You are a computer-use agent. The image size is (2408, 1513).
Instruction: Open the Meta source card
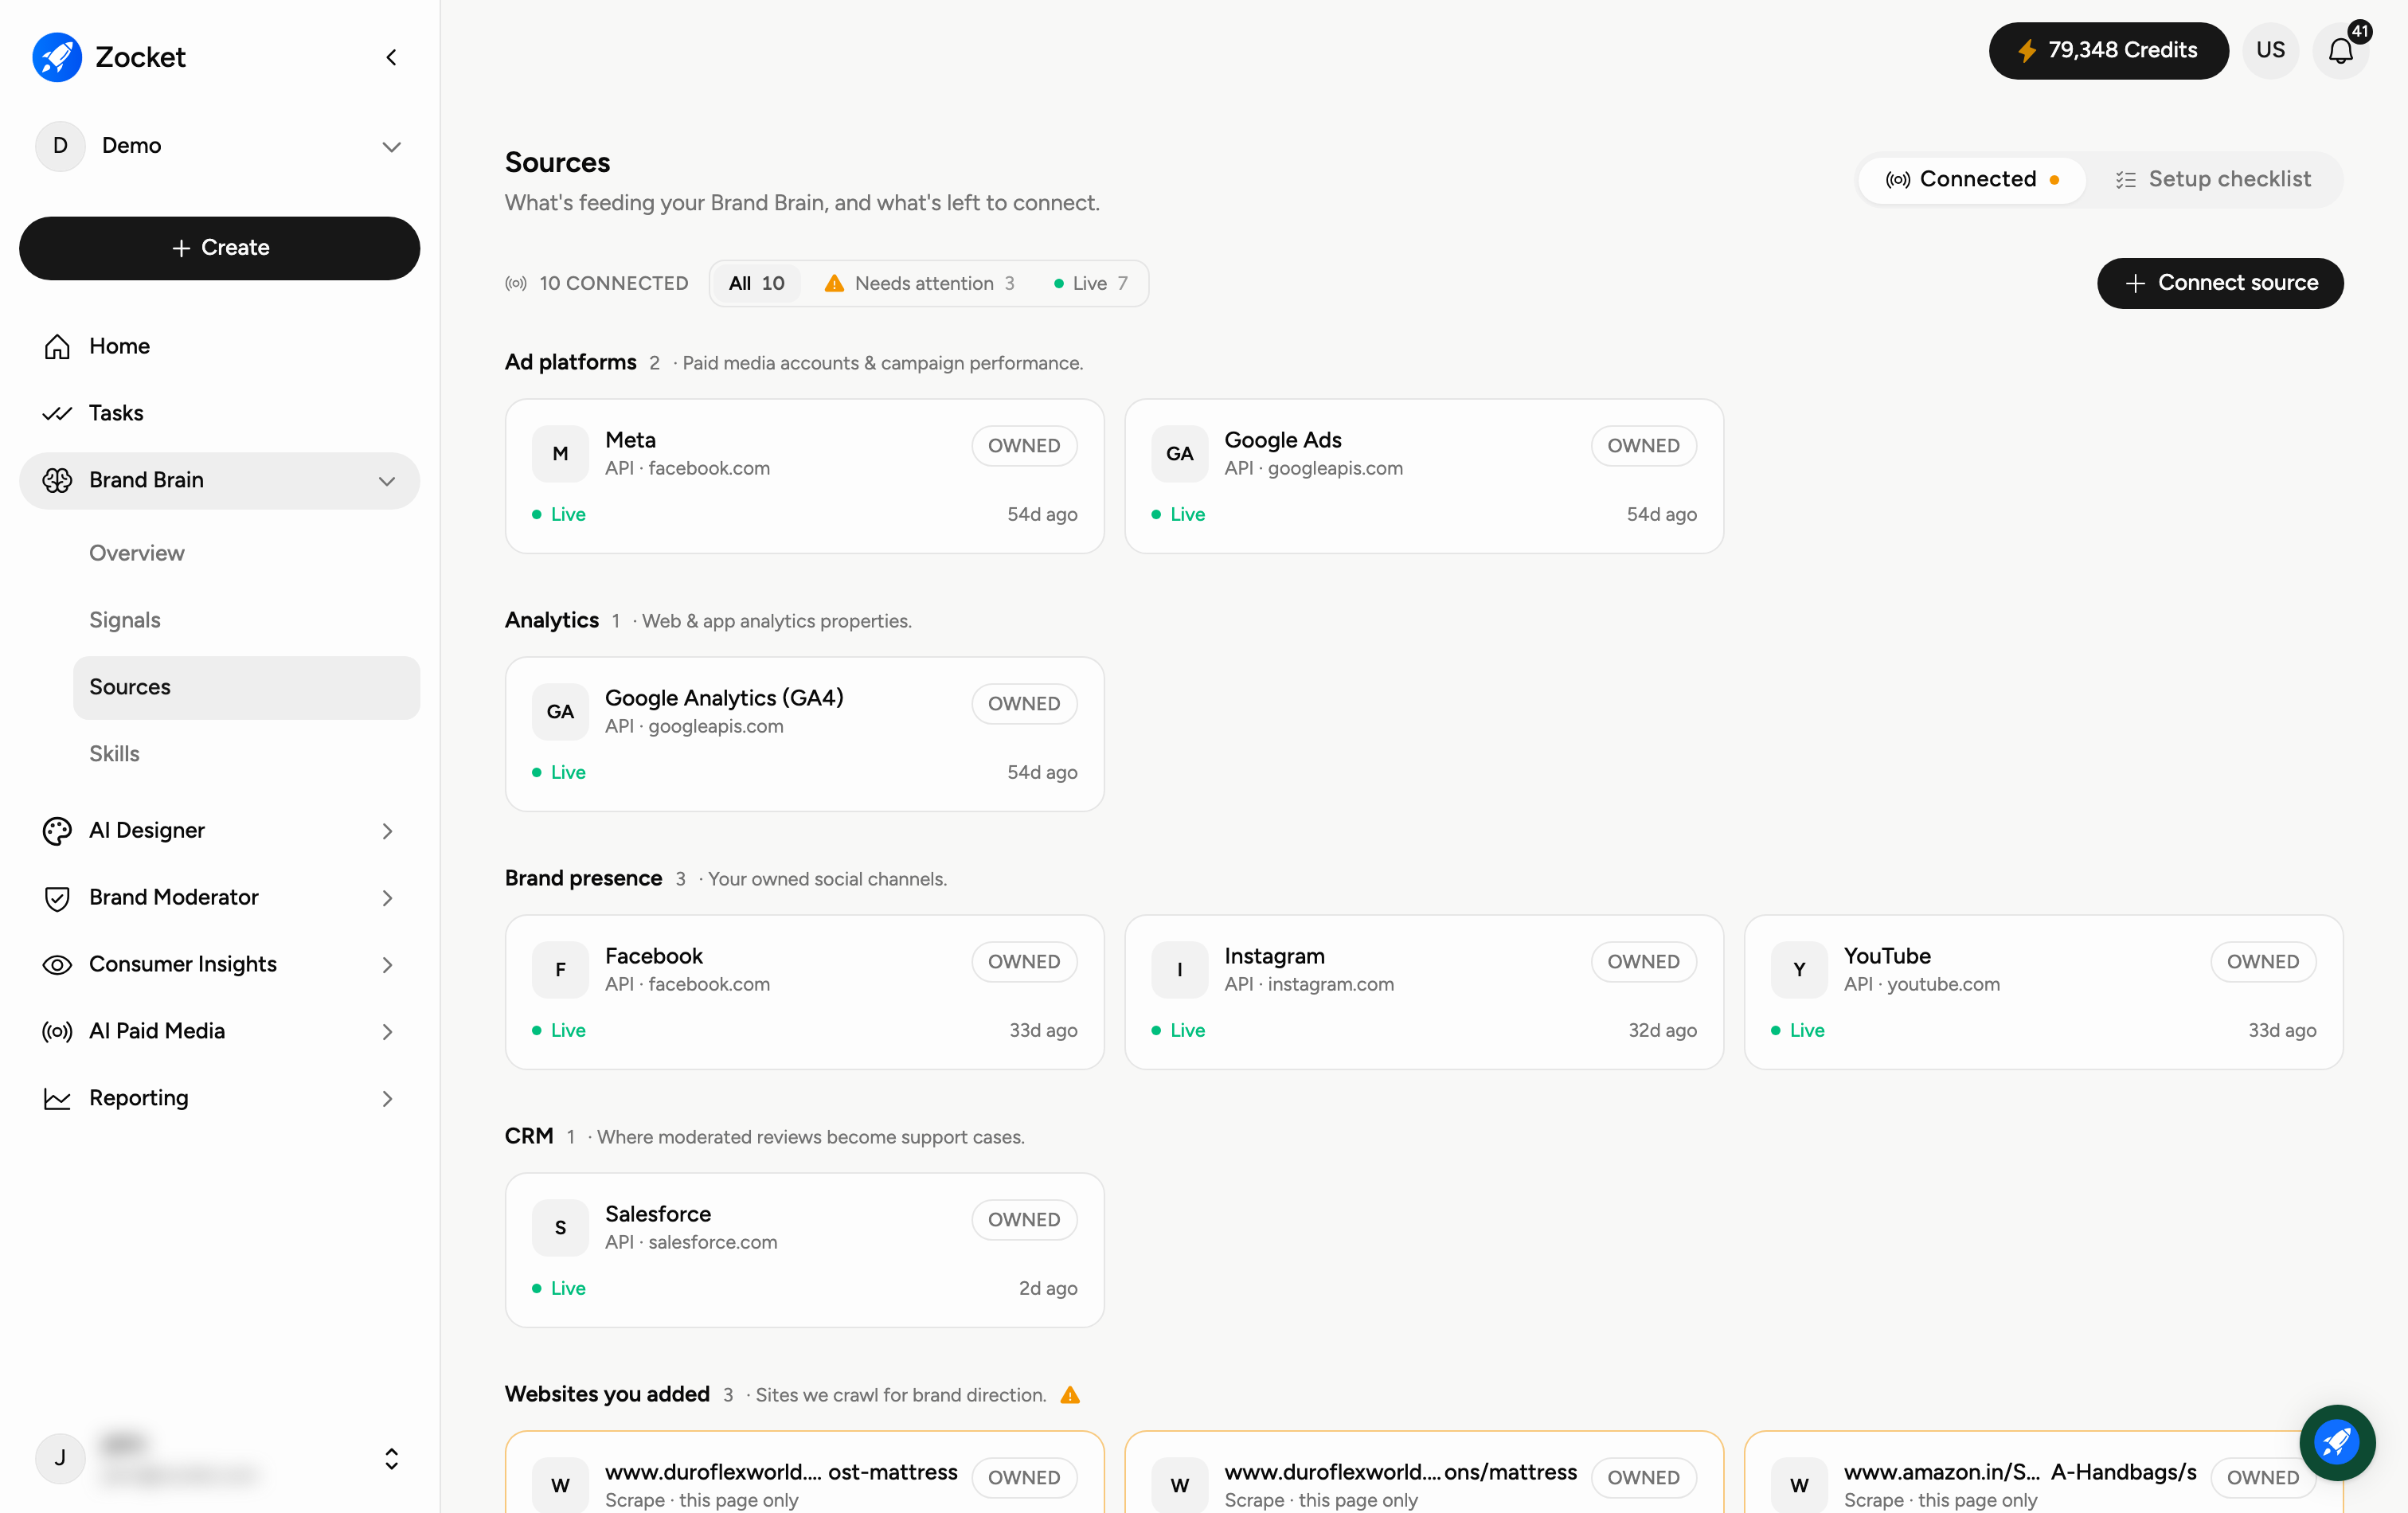pyautogui.click(x=804, y=476)
